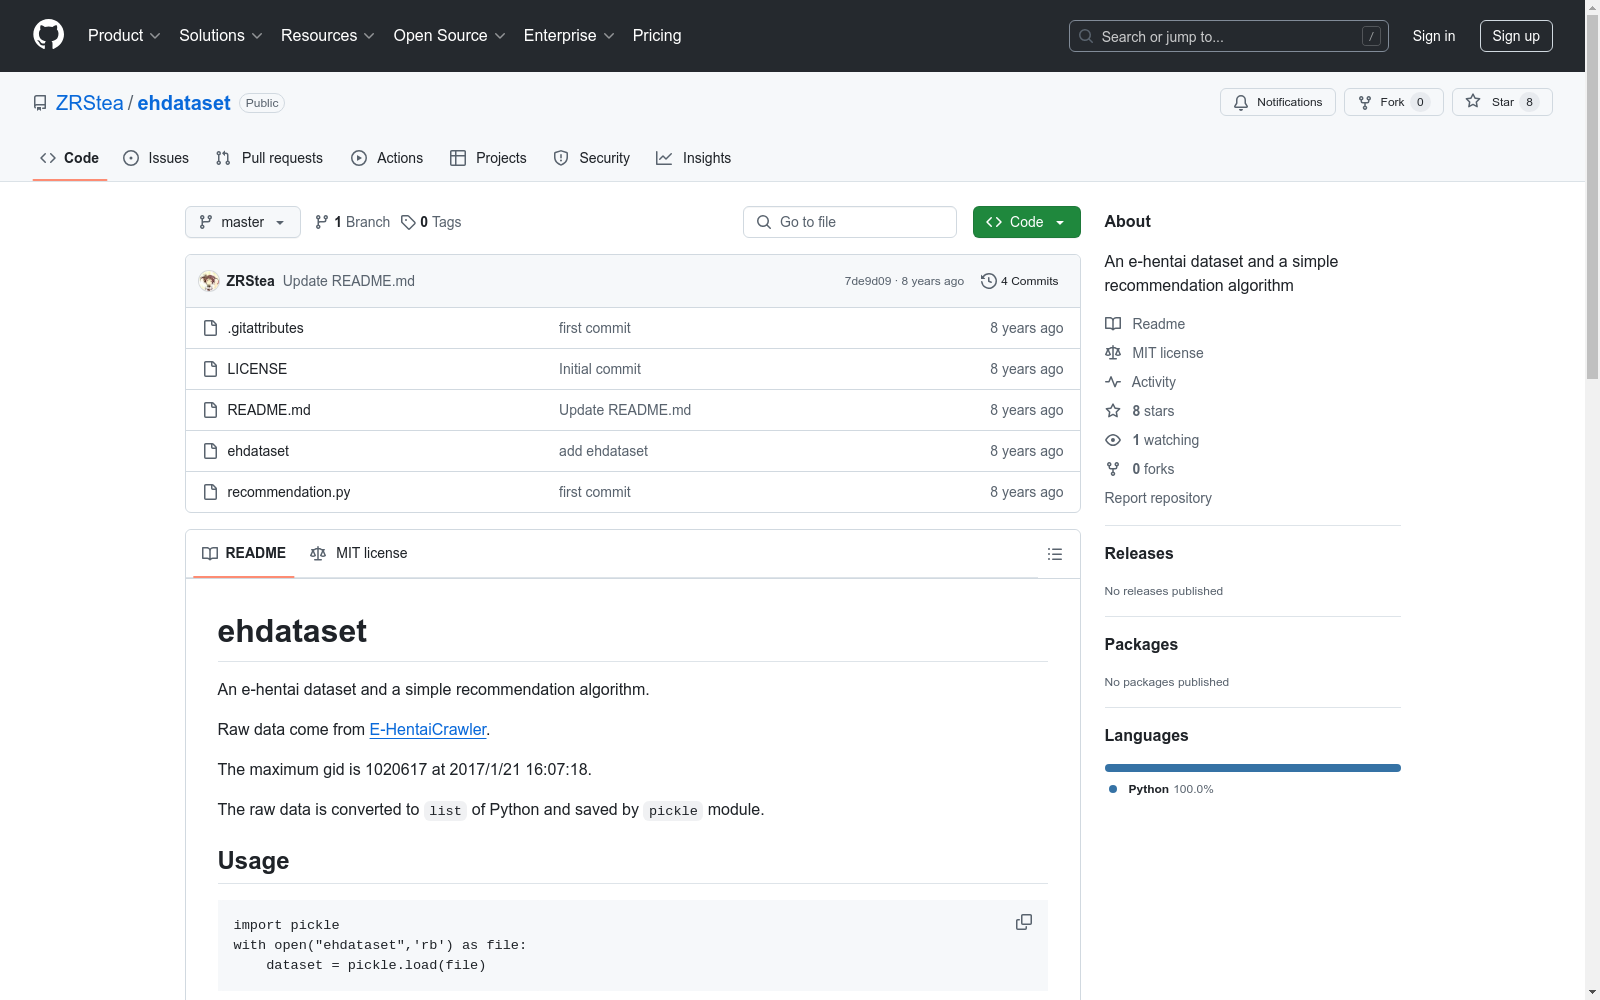
Task: Fork this repository
Action: (1393, 102)
